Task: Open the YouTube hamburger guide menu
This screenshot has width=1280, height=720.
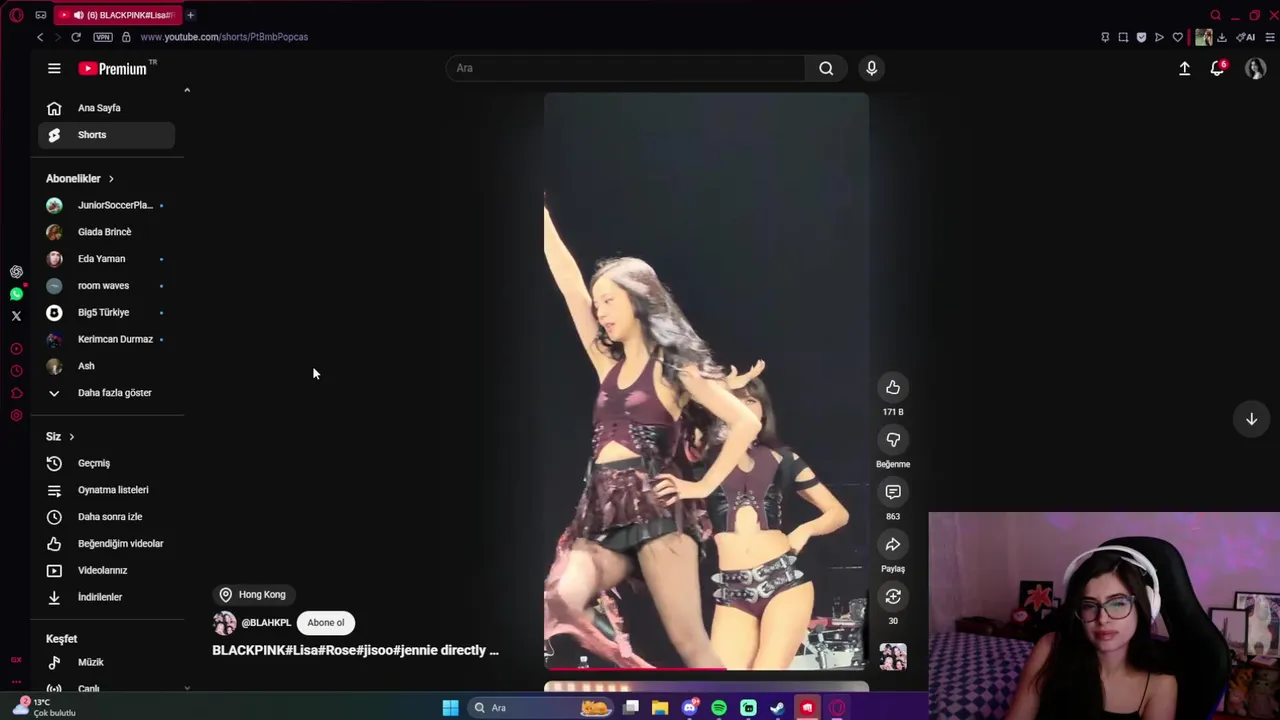Action: (54, 68)
